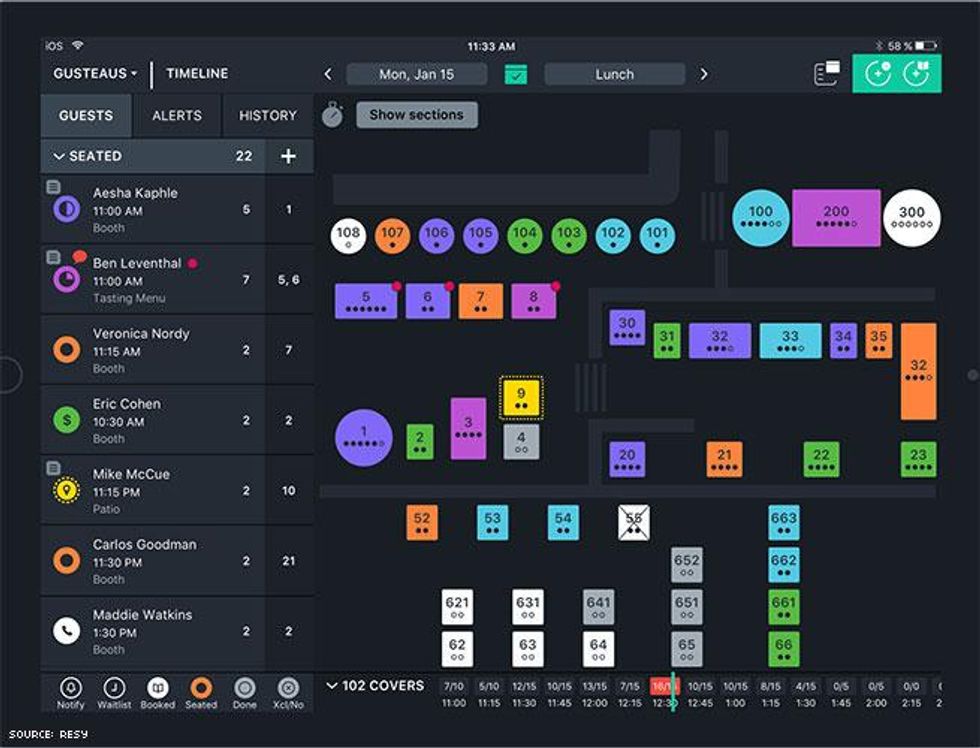Add a guest with the plus icon
980x748 pixels.
(x=288, y=156)
